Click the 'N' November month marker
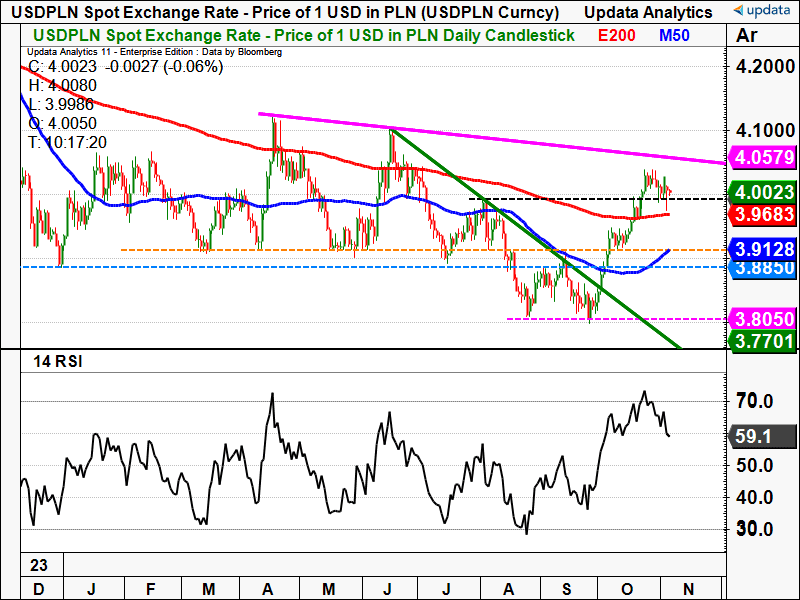 [x=688, y=589]
